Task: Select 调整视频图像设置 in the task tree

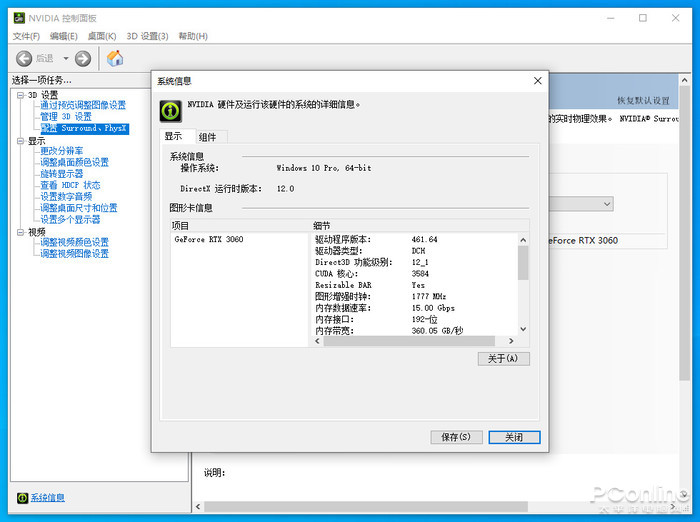Action: pyautogui.click(x=75, y=254)
